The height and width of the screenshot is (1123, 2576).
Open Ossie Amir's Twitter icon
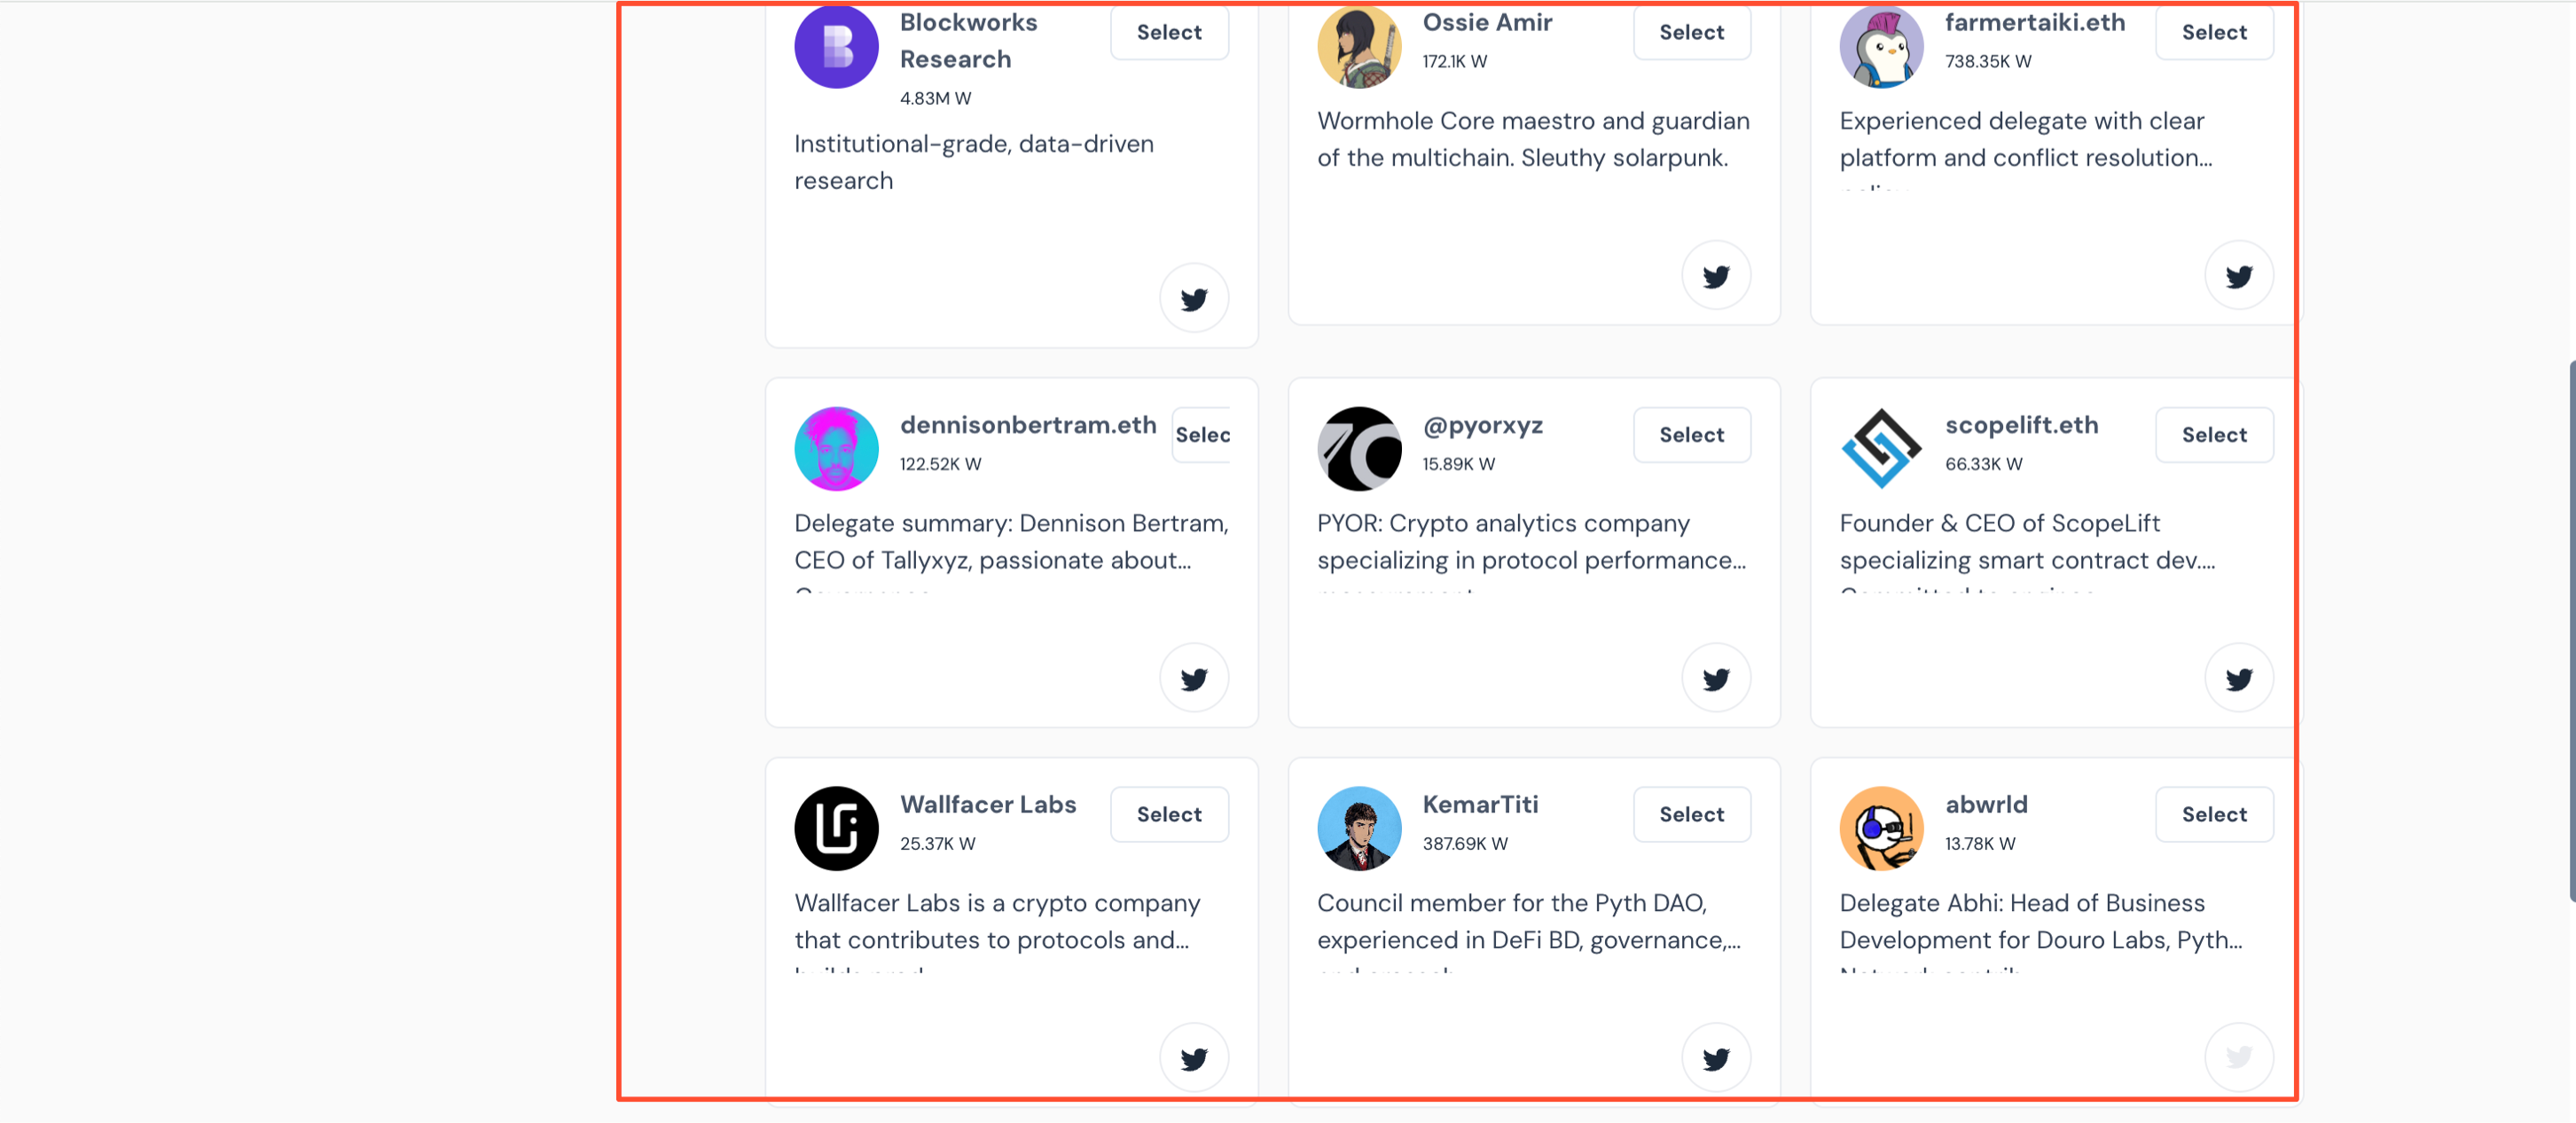(1716, 275)
